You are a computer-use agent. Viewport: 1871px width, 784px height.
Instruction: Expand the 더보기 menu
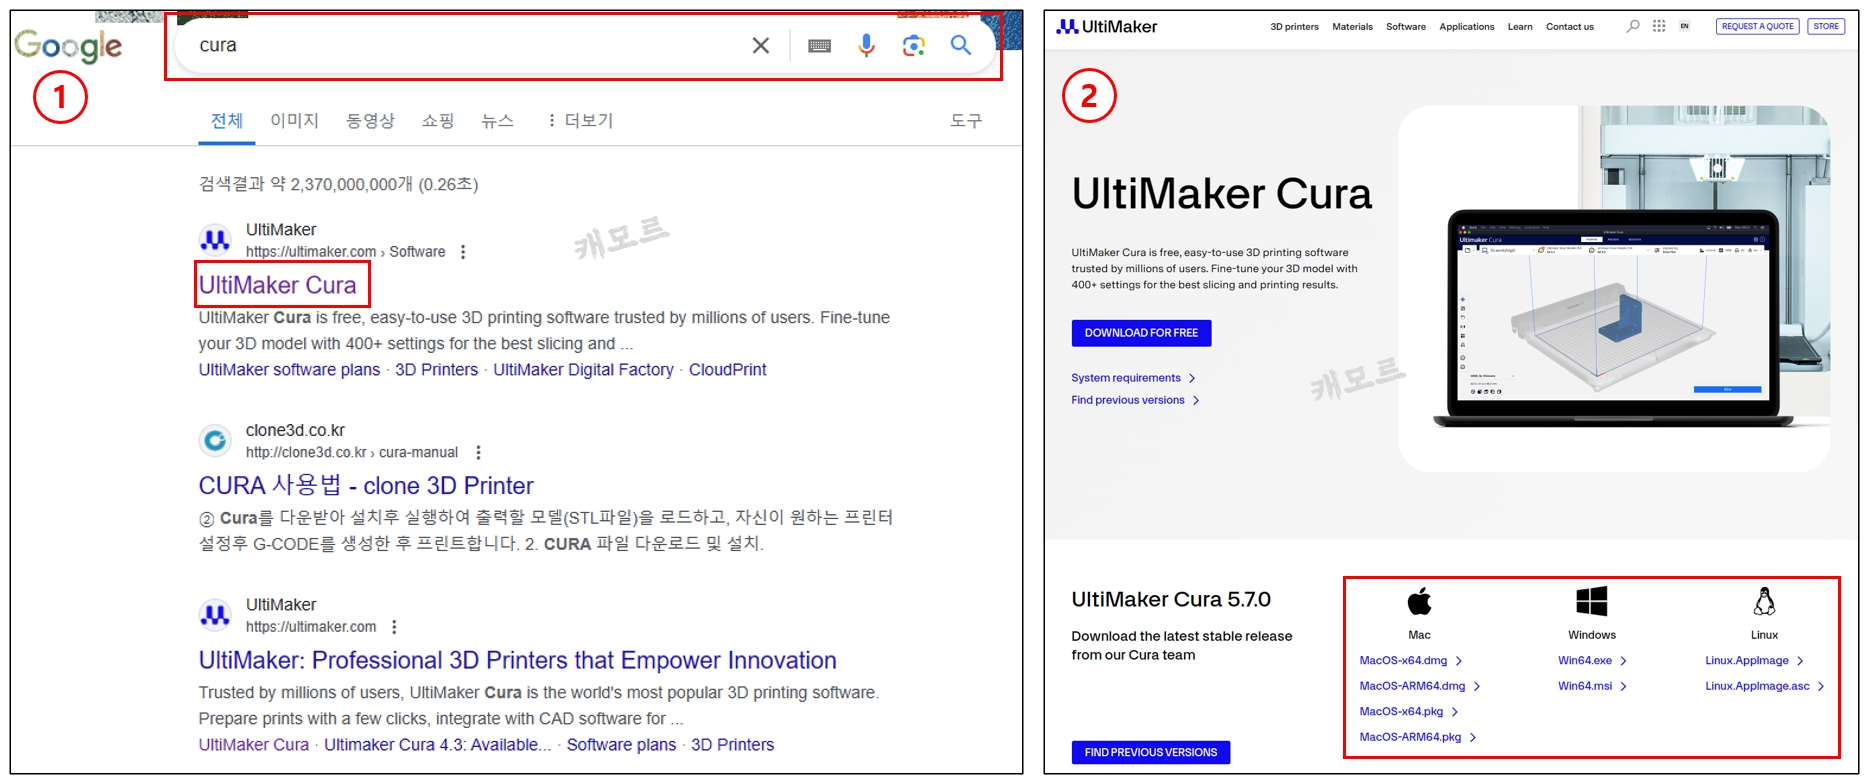pos(580,121)
